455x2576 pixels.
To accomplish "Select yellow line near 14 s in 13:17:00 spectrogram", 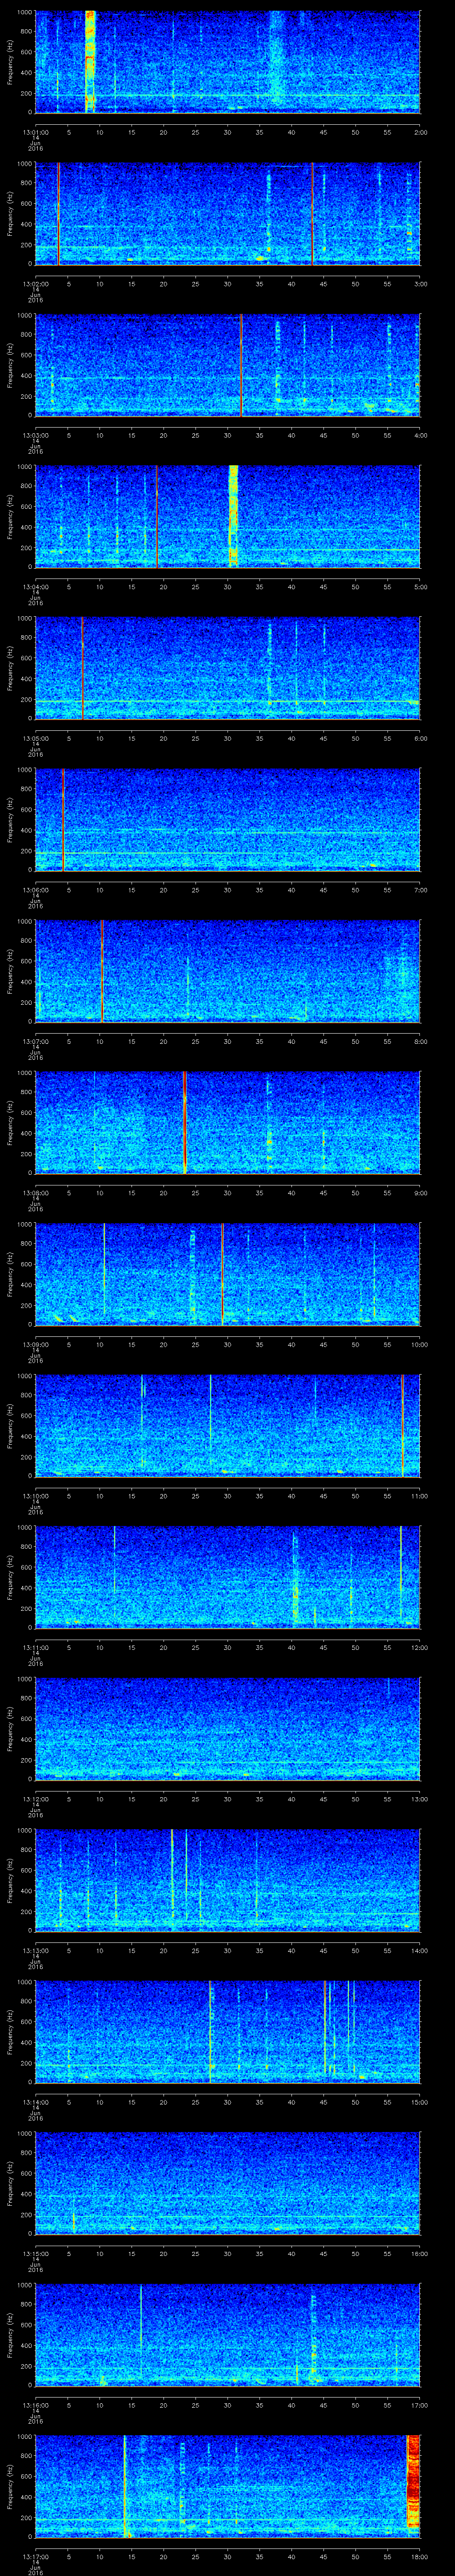I will click(125, 2485).
